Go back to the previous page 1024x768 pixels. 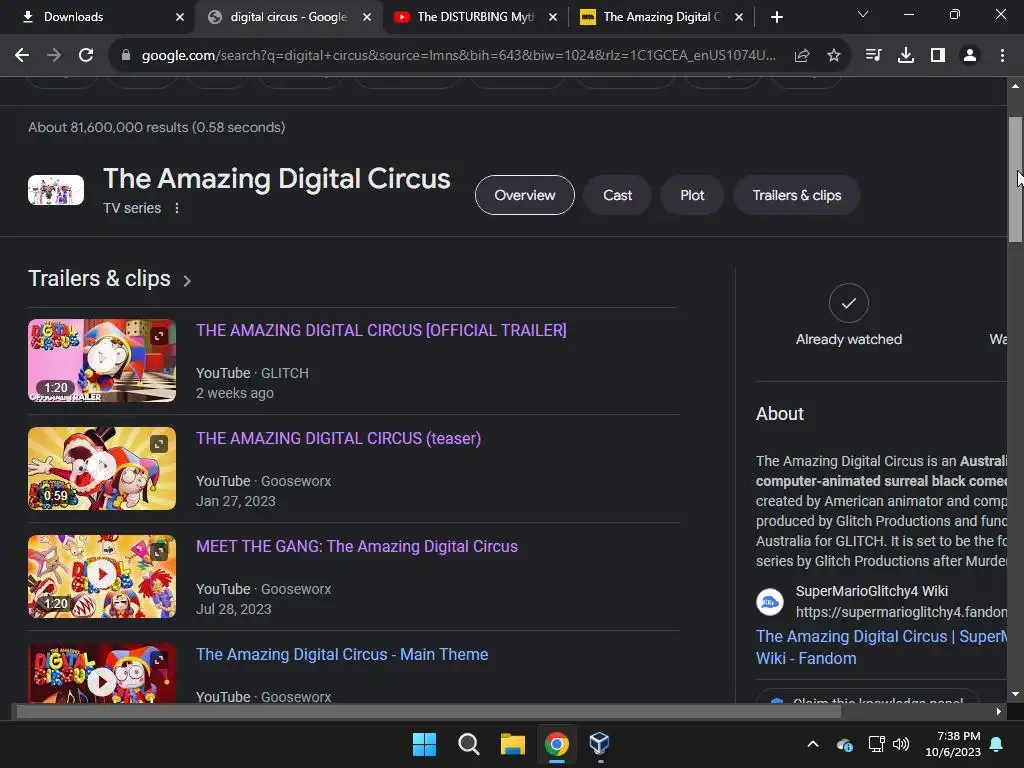(22, 56)
